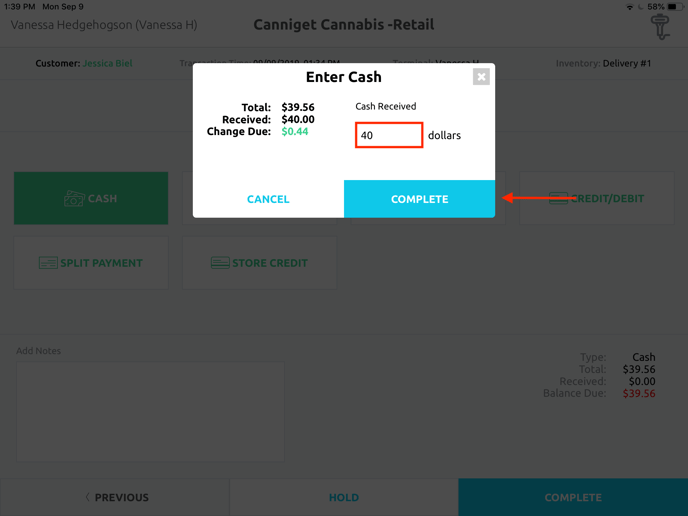Click the Inventory Delivery #1 label
Viewport: 688px width, 516px height.
pyautogui.click(x=603, y=63)
